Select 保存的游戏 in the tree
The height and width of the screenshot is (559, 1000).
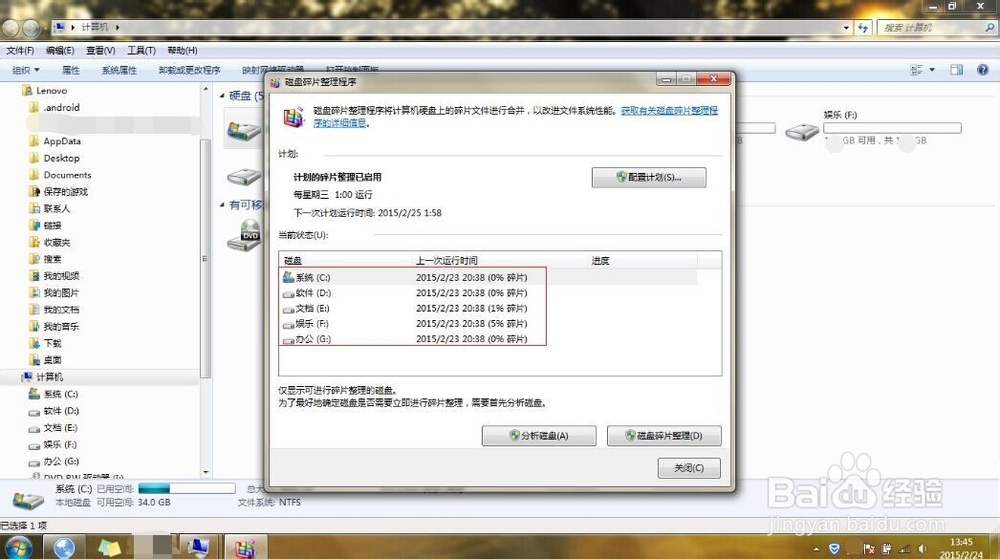click(x=65, y=191)
